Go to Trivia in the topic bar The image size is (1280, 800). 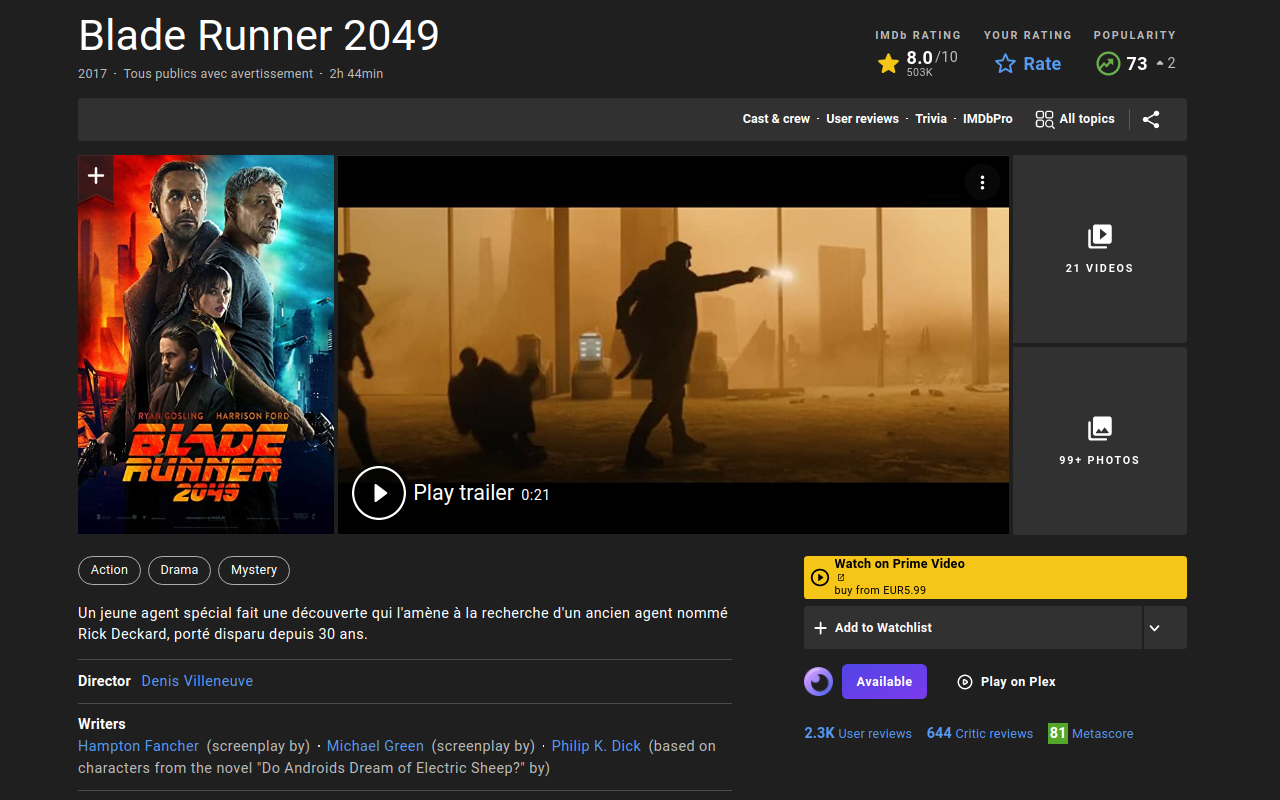[931, 119]
